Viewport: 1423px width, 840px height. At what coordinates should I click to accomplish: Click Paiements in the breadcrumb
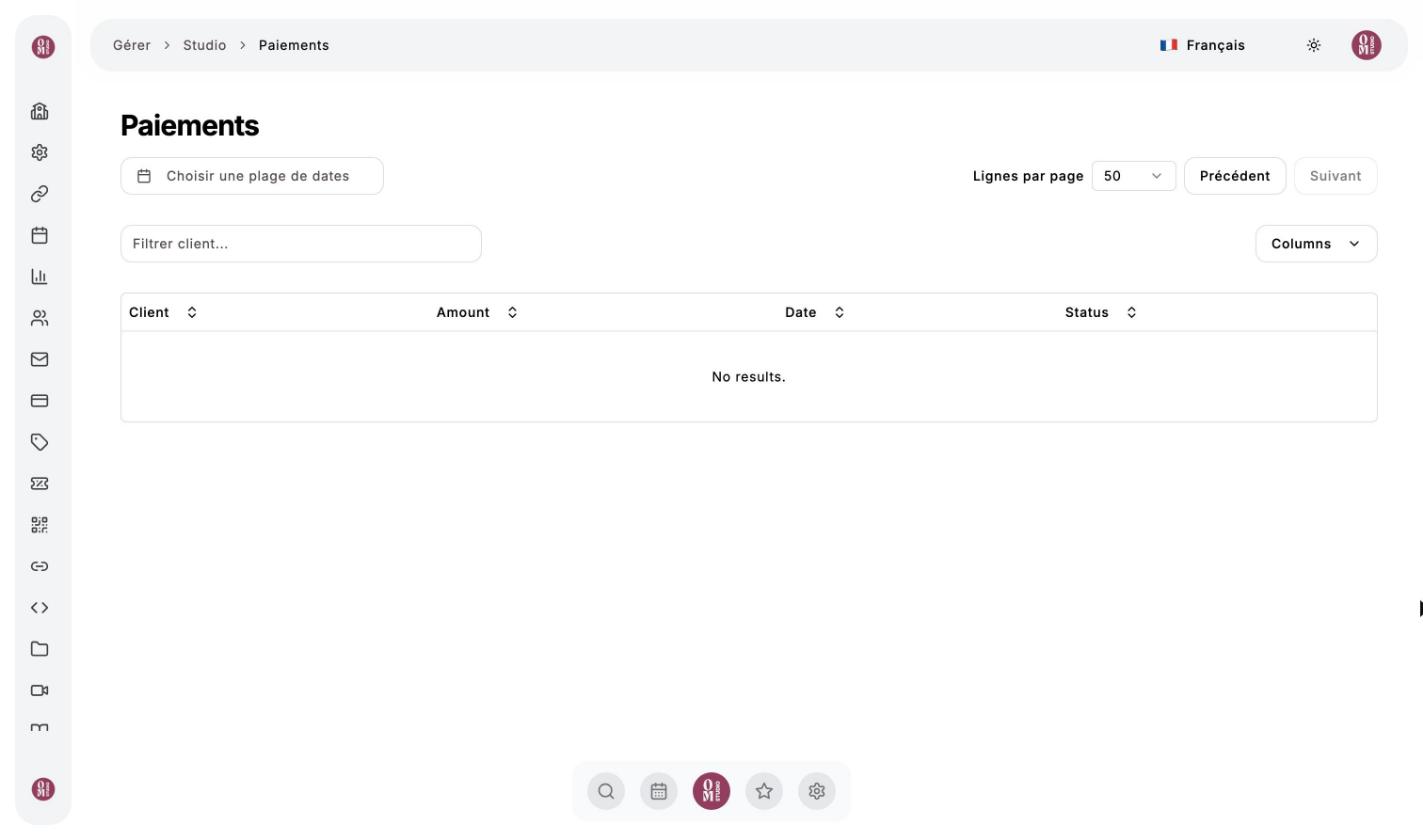[x=294, y=45]
